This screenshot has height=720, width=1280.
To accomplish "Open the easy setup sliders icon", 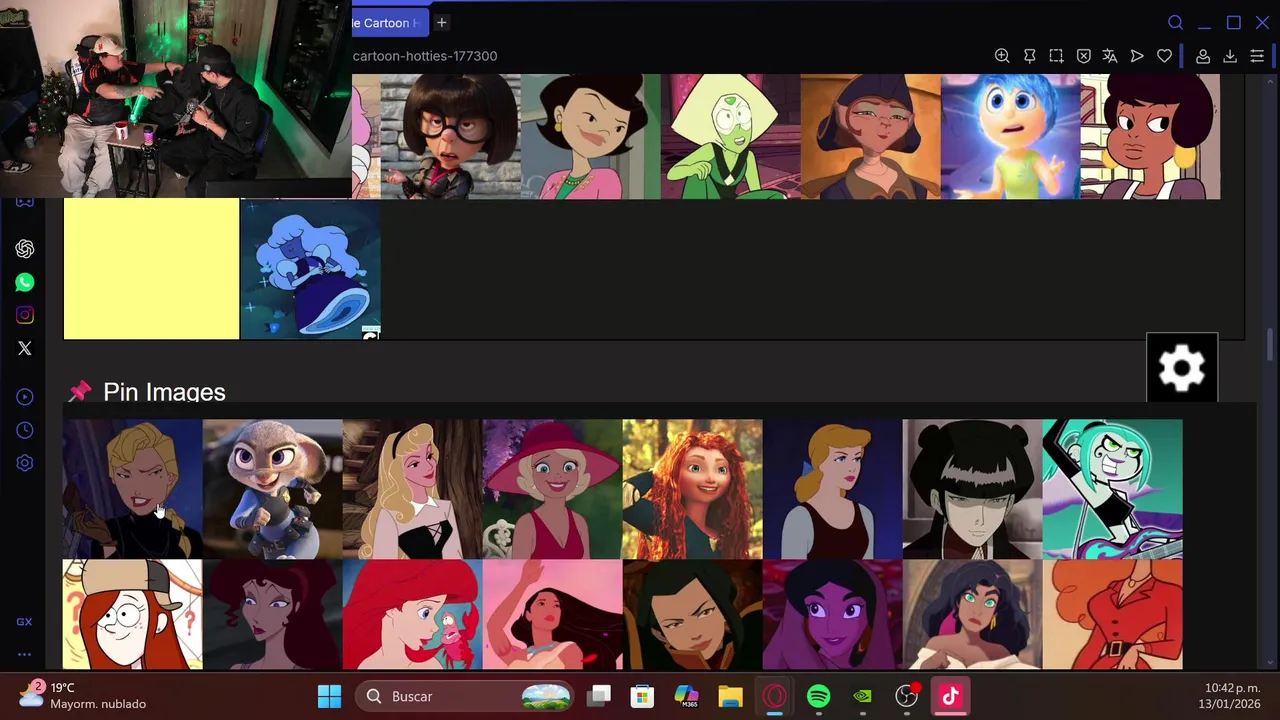I will (1257, 56).
